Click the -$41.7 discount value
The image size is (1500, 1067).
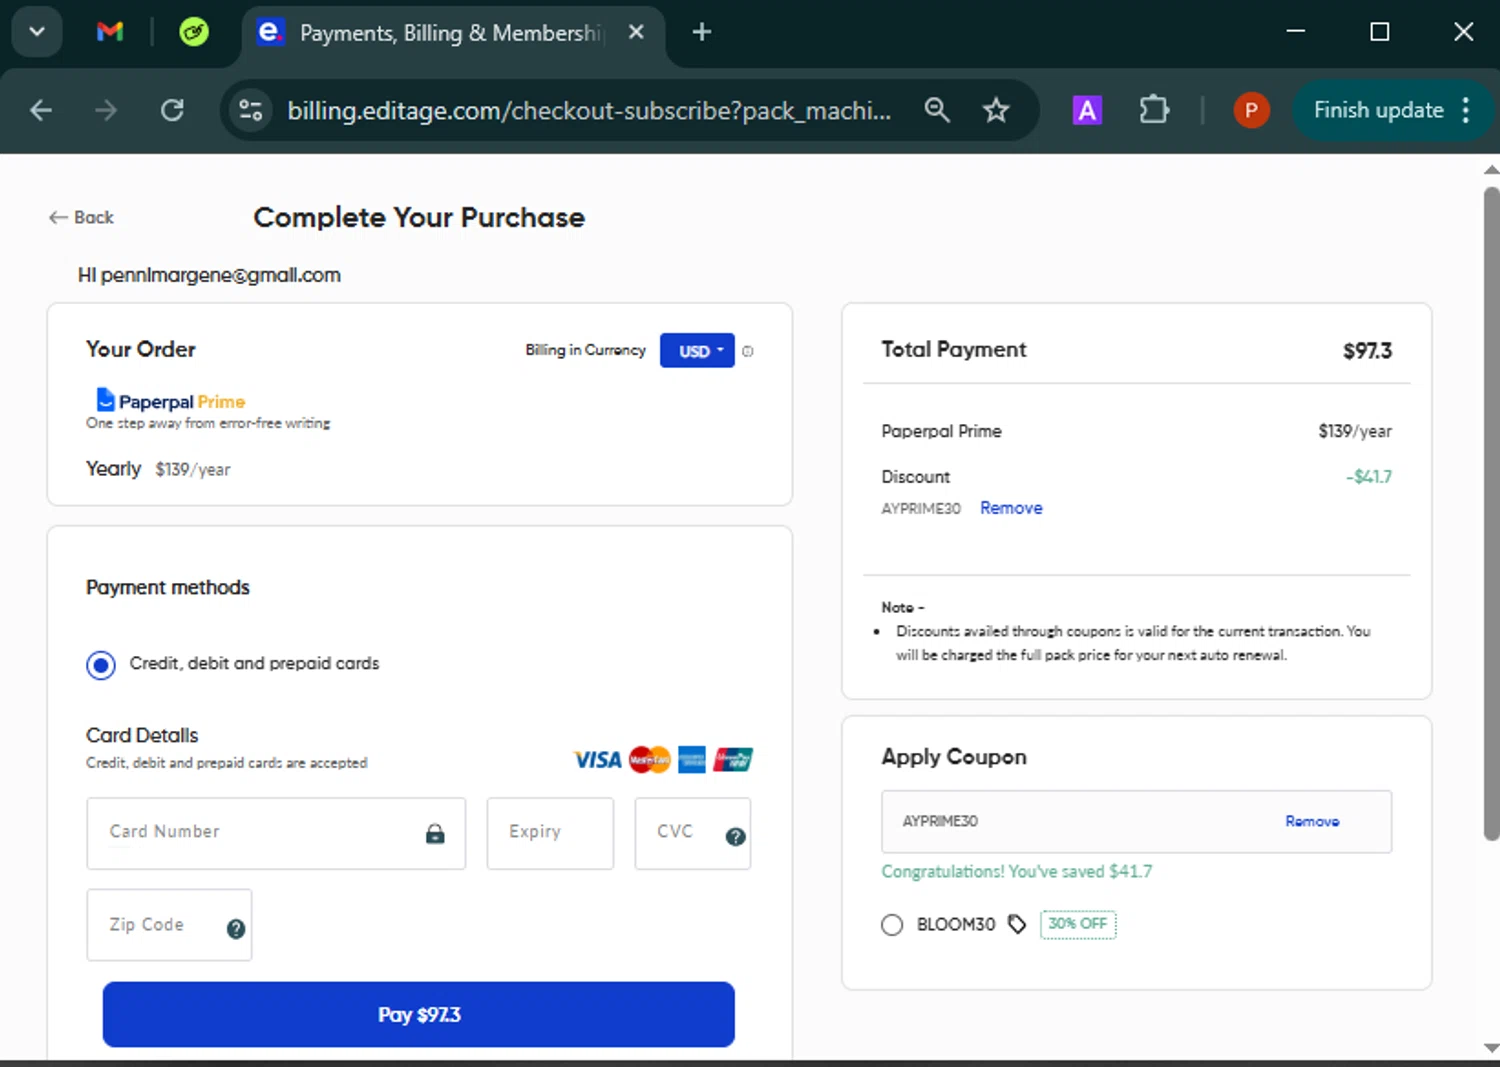point(1368,477)
